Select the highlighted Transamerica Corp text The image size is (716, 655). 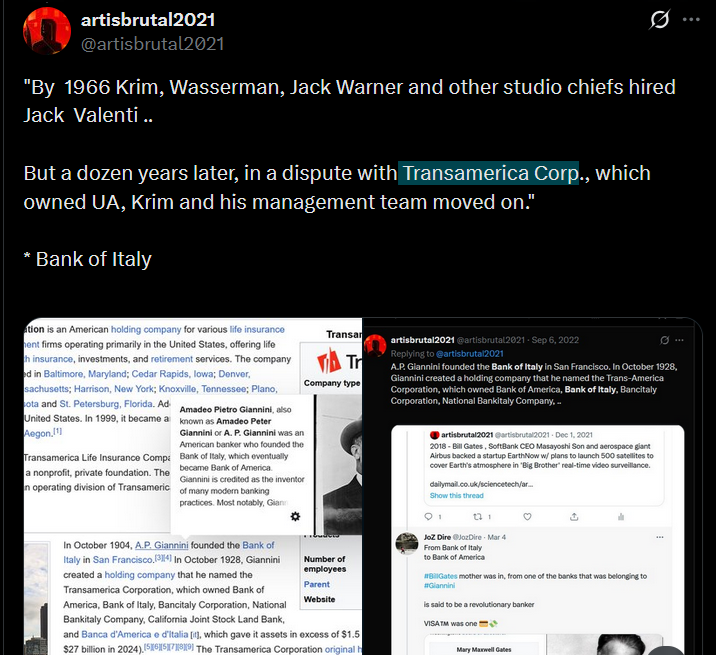[x=489, y=173]
